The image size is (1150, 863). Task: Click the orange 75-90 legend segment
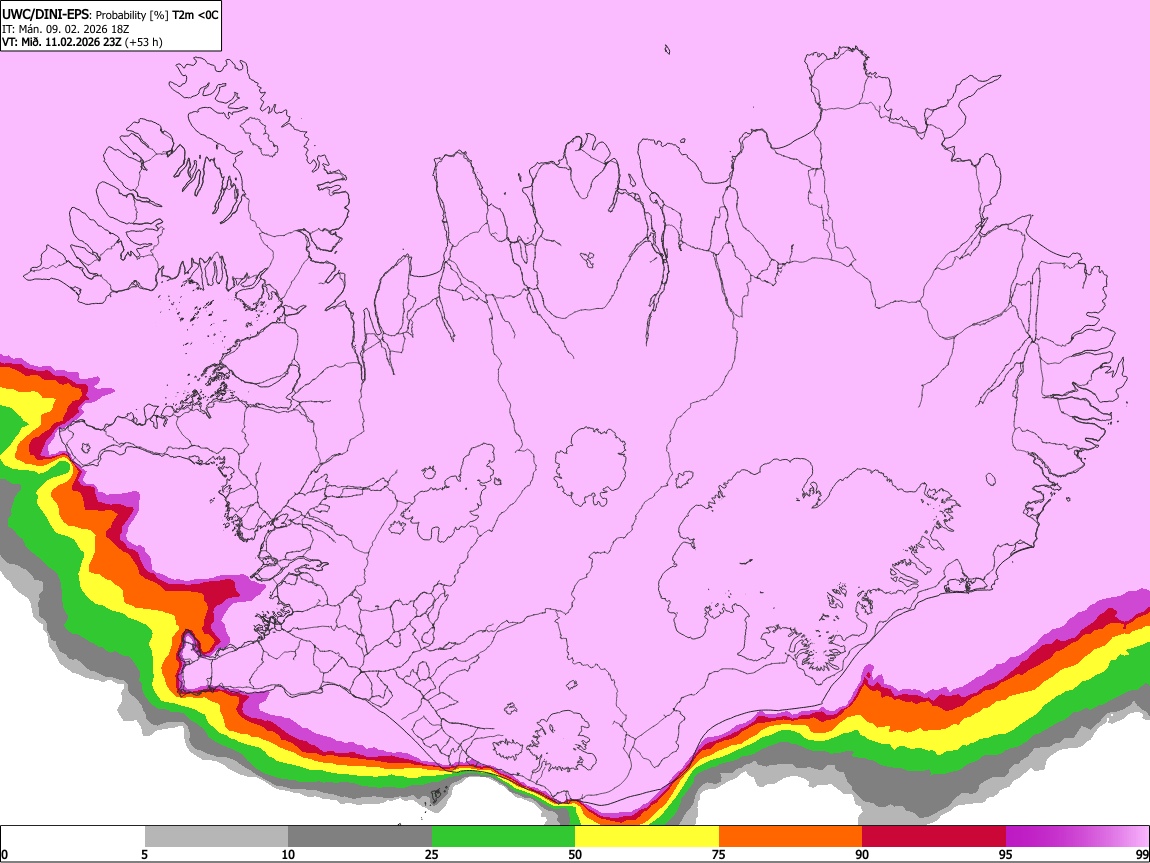tap(791, 836)
